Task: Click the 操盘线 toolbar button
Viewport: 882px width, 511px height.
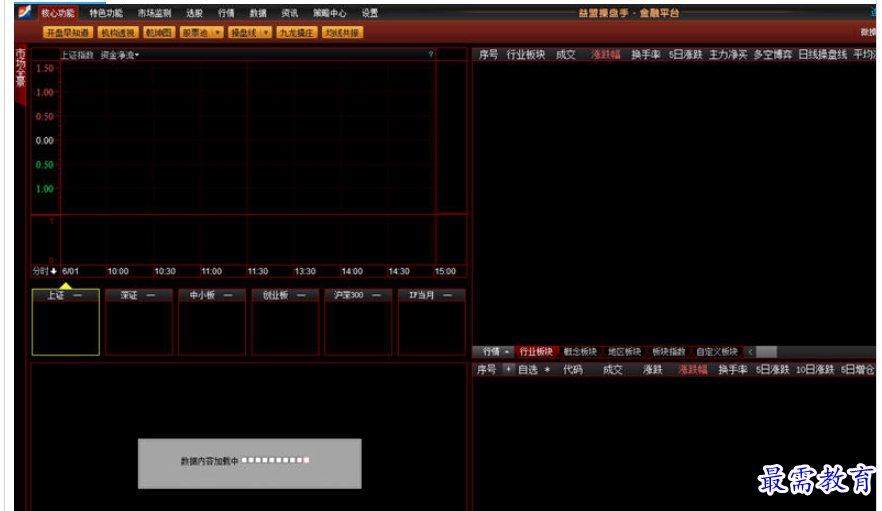Action: (244, 33)
